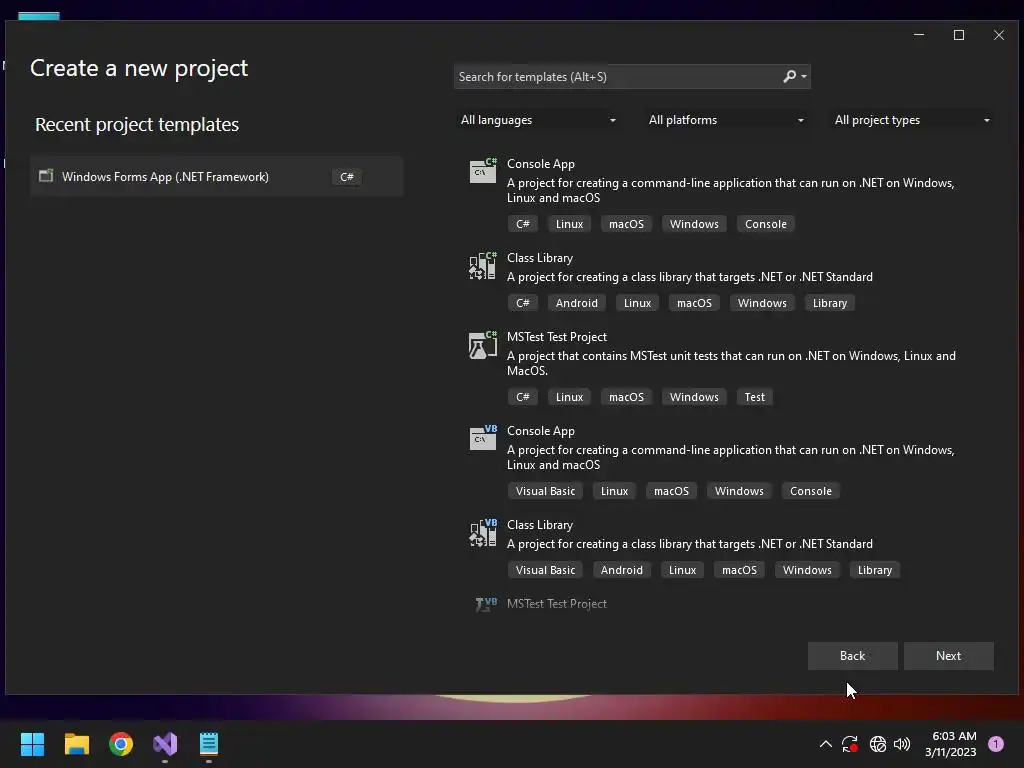
Task: Open the volume control tray icon
Action: coord(902,744)
